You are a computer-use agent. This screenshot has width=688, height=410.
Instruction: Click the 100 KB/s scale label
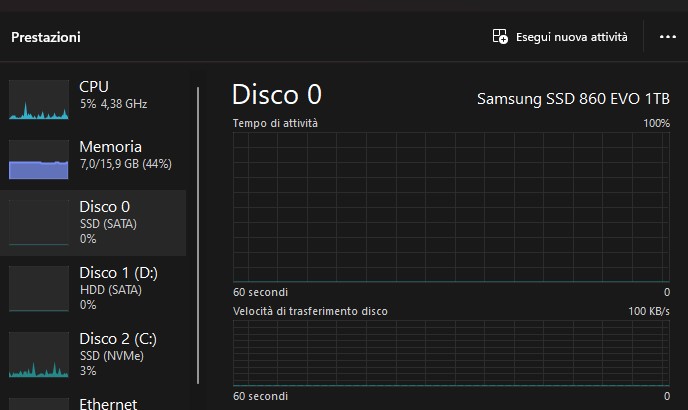click(648, 312)
